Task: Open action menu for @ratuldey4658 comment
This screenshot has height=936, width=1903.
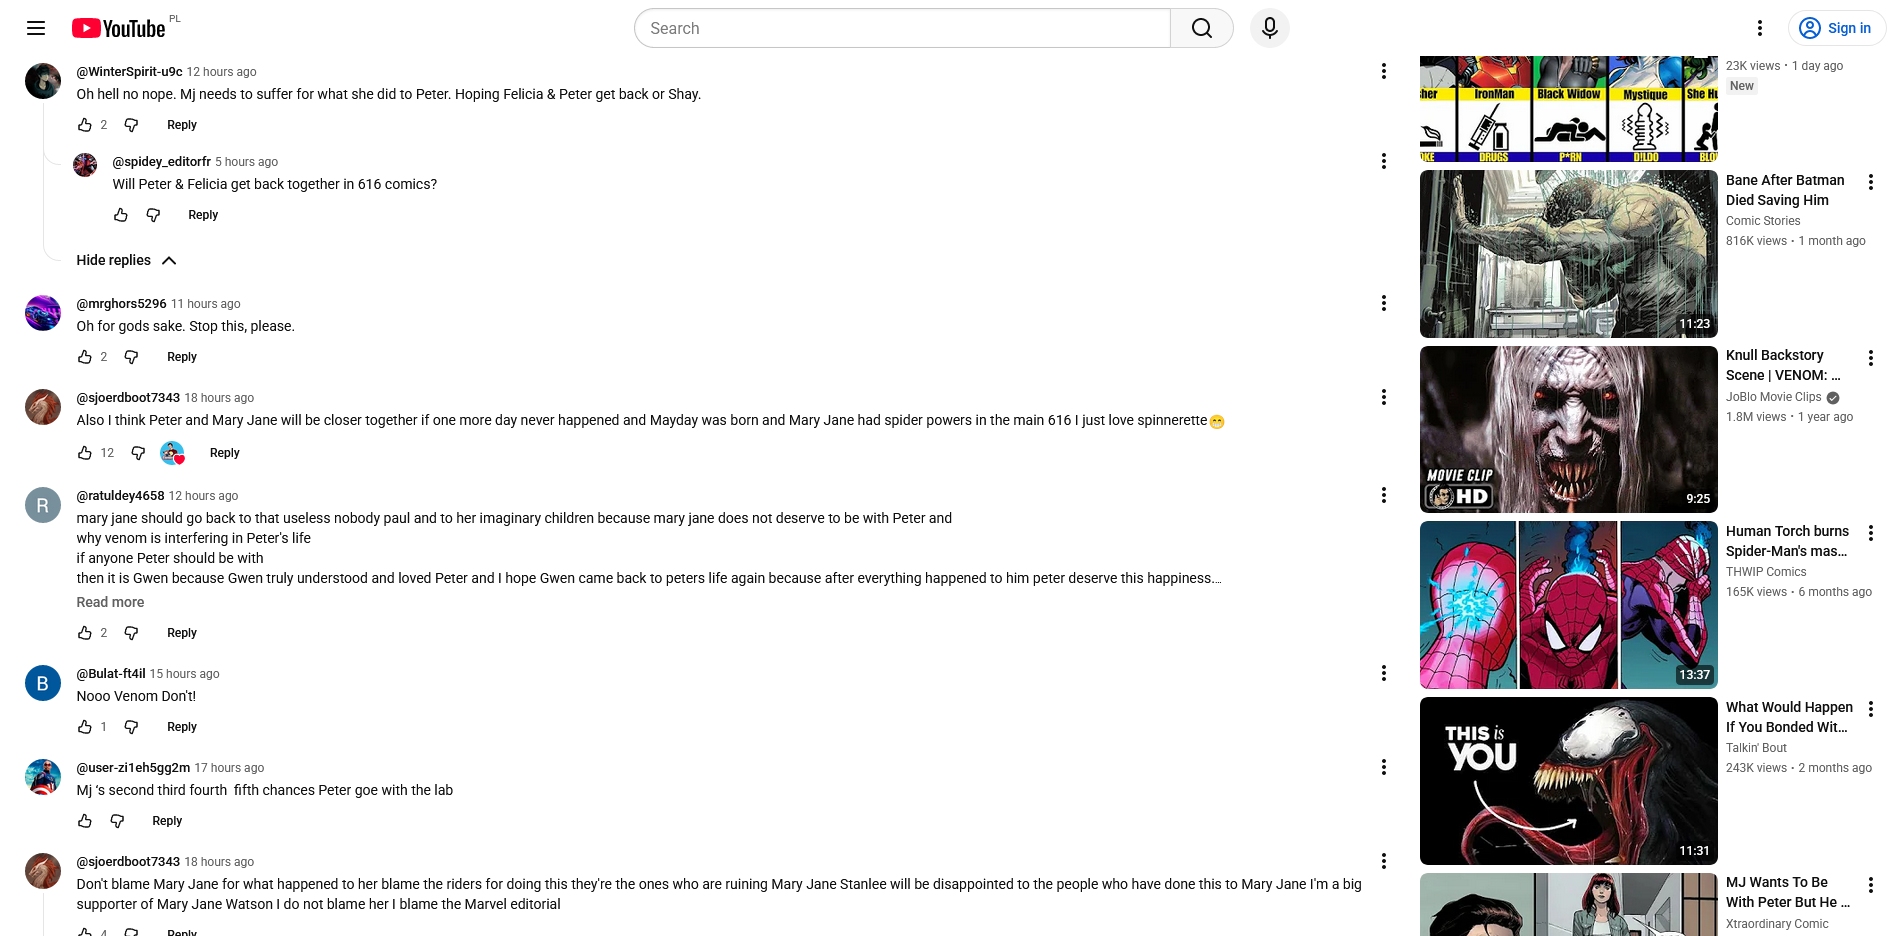Action: point(1384,495)
